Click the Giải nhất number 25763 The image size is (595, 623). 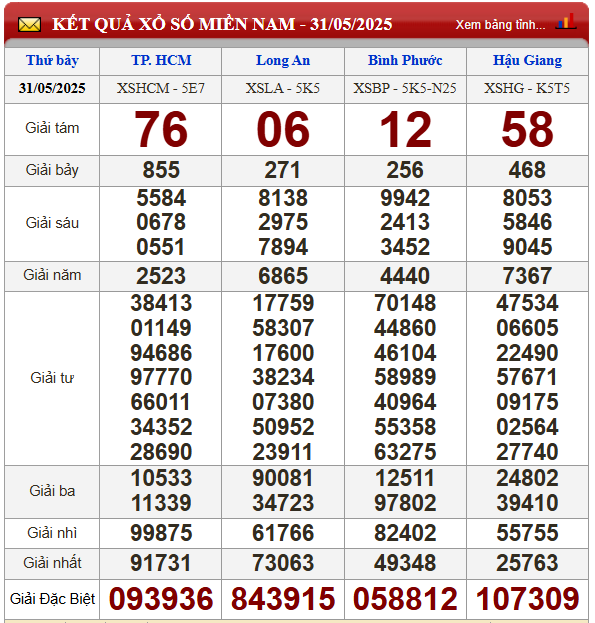click(x=527, y=563)
